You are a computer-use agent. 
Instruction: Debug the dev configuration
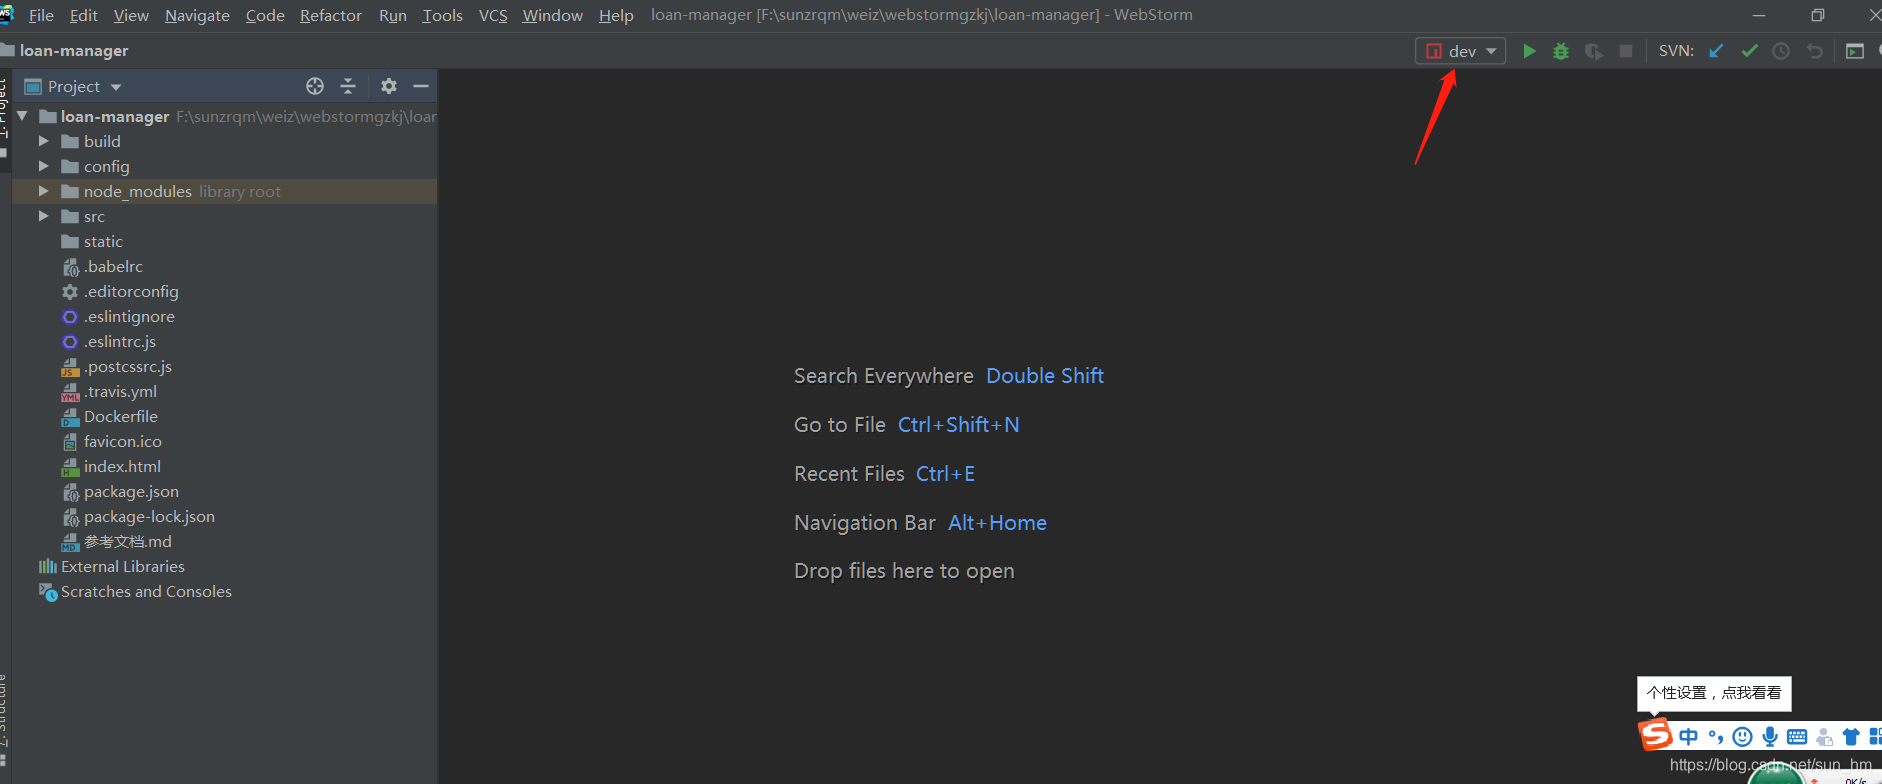pyautogui.click(x=1561, y=51)
